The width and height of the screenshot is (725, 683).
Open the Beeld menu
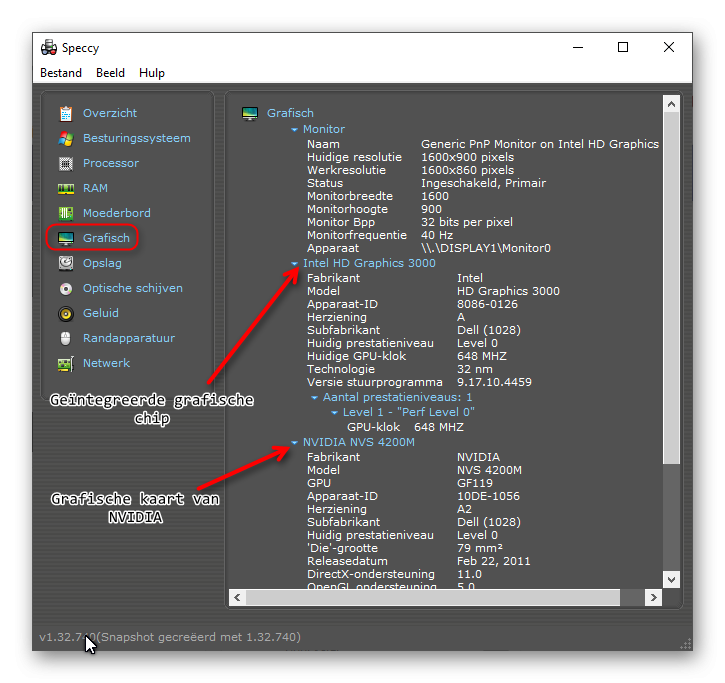coord(110,73)
